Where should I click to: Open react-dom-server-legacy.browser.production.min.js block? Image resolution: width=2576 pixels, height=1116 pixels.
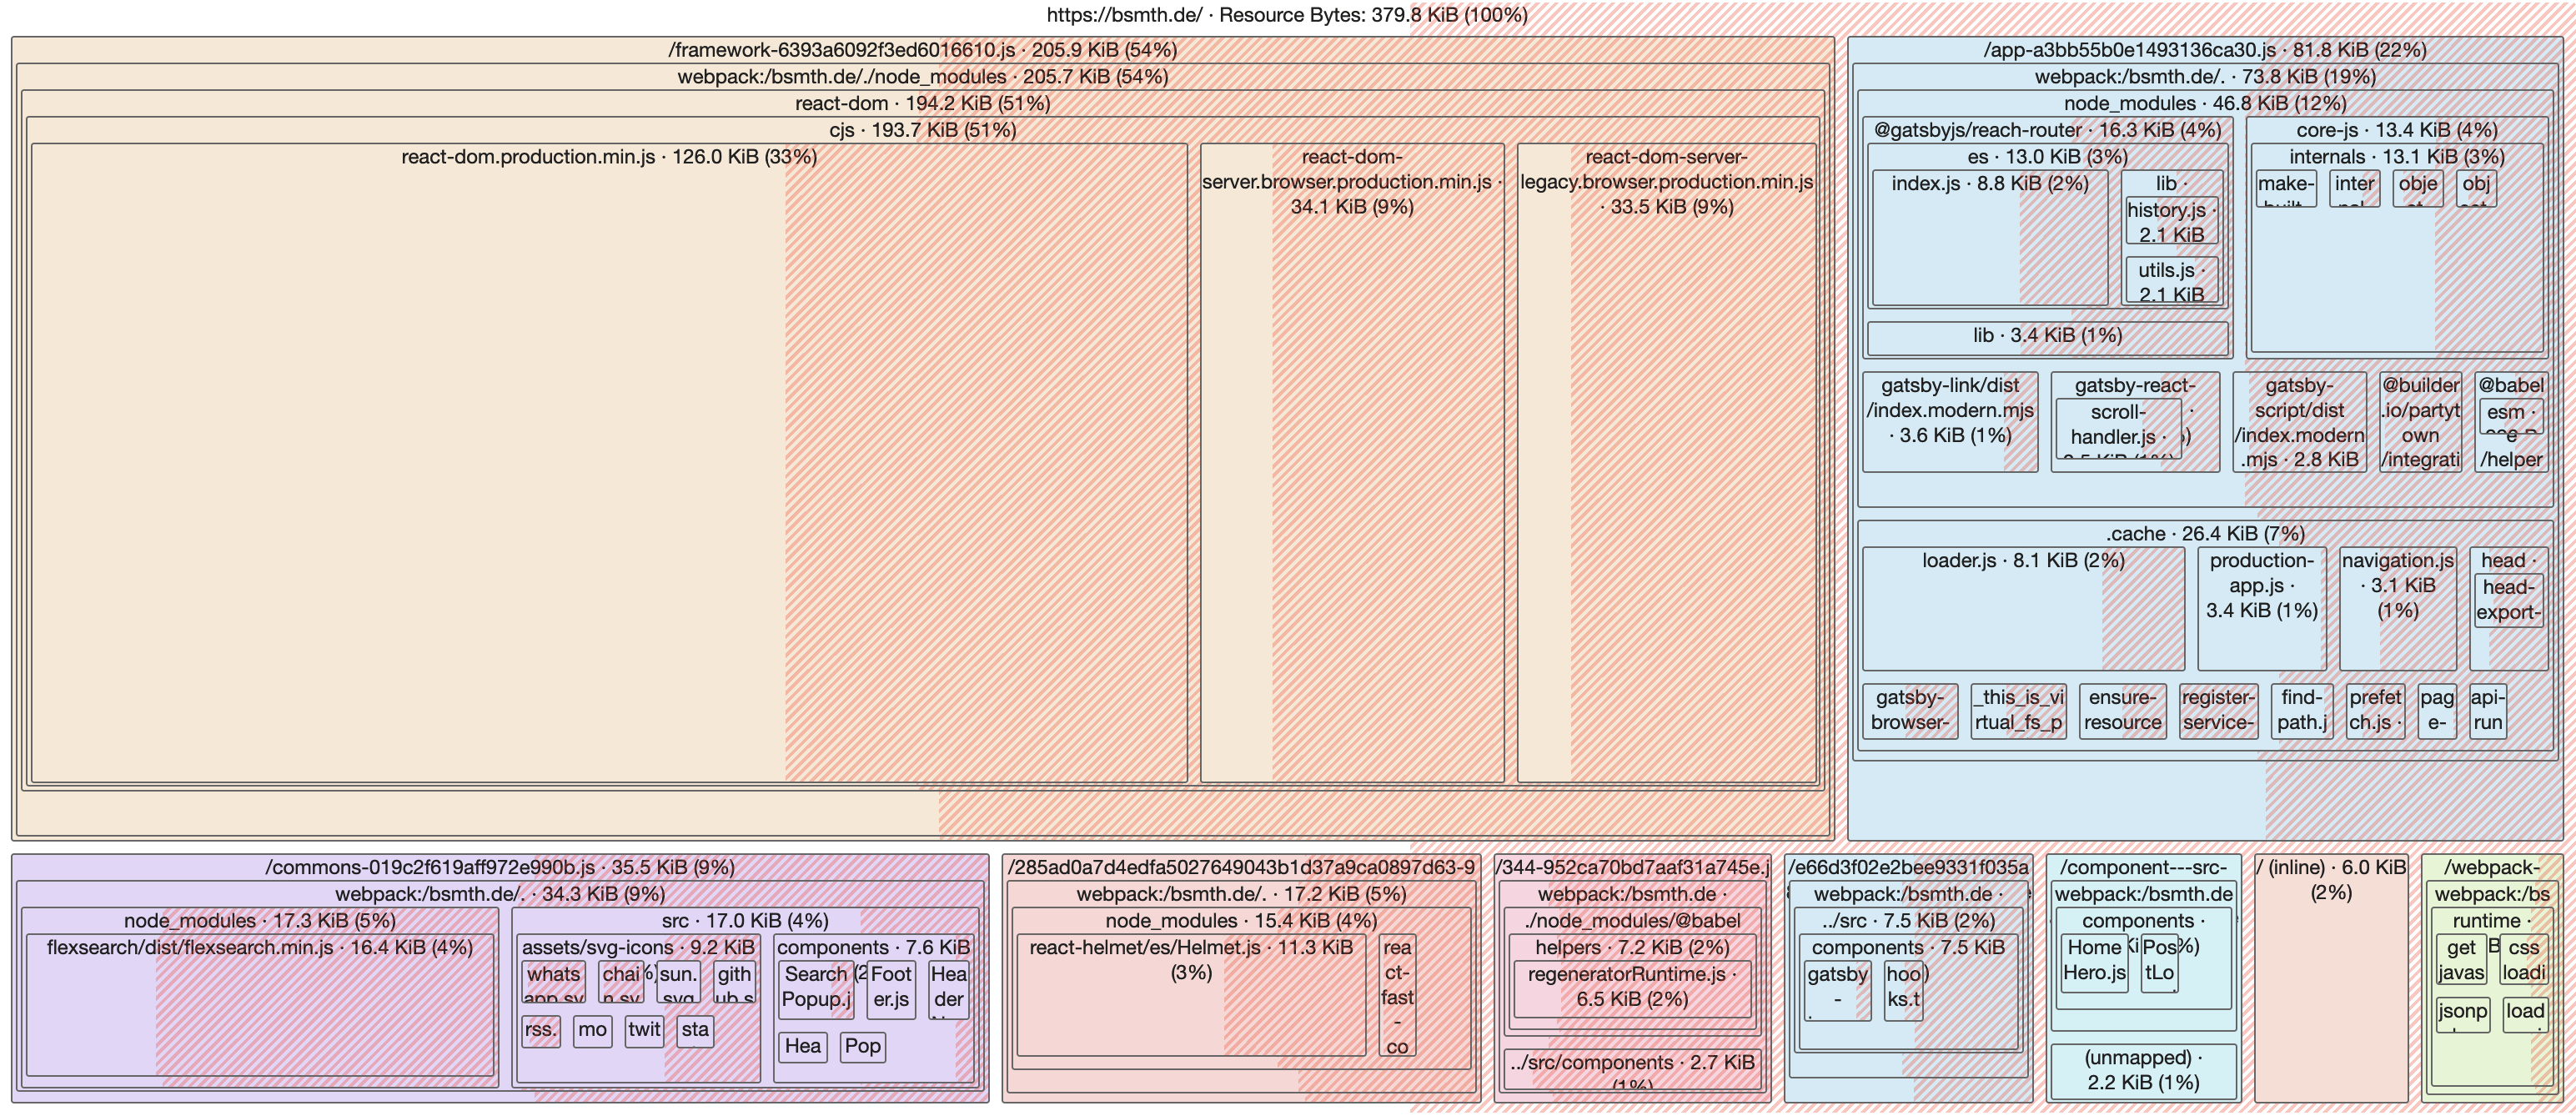(x=1666, y=463)
